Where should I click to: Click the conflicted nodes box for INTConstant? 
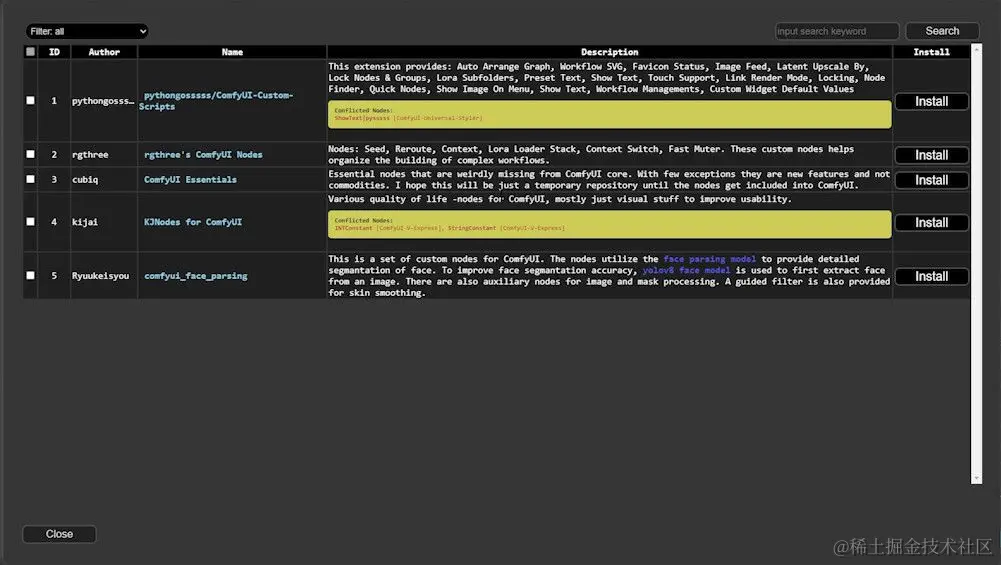point(610,224)
